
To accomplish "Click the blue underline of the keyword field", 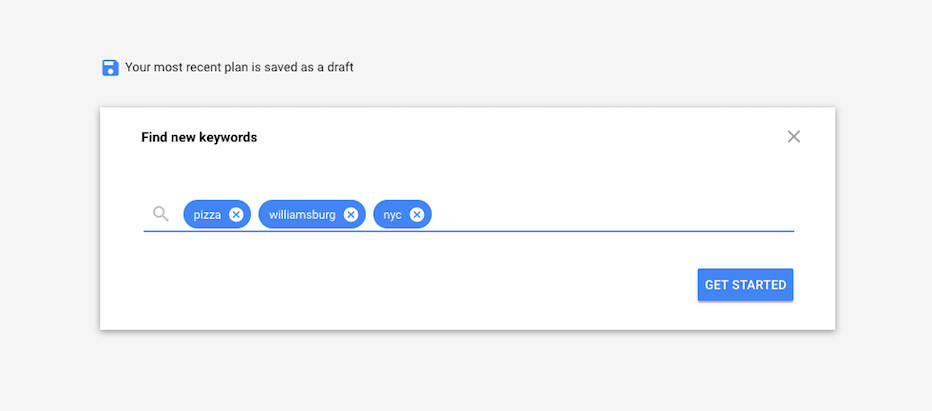I will click(x=468, y=231).
